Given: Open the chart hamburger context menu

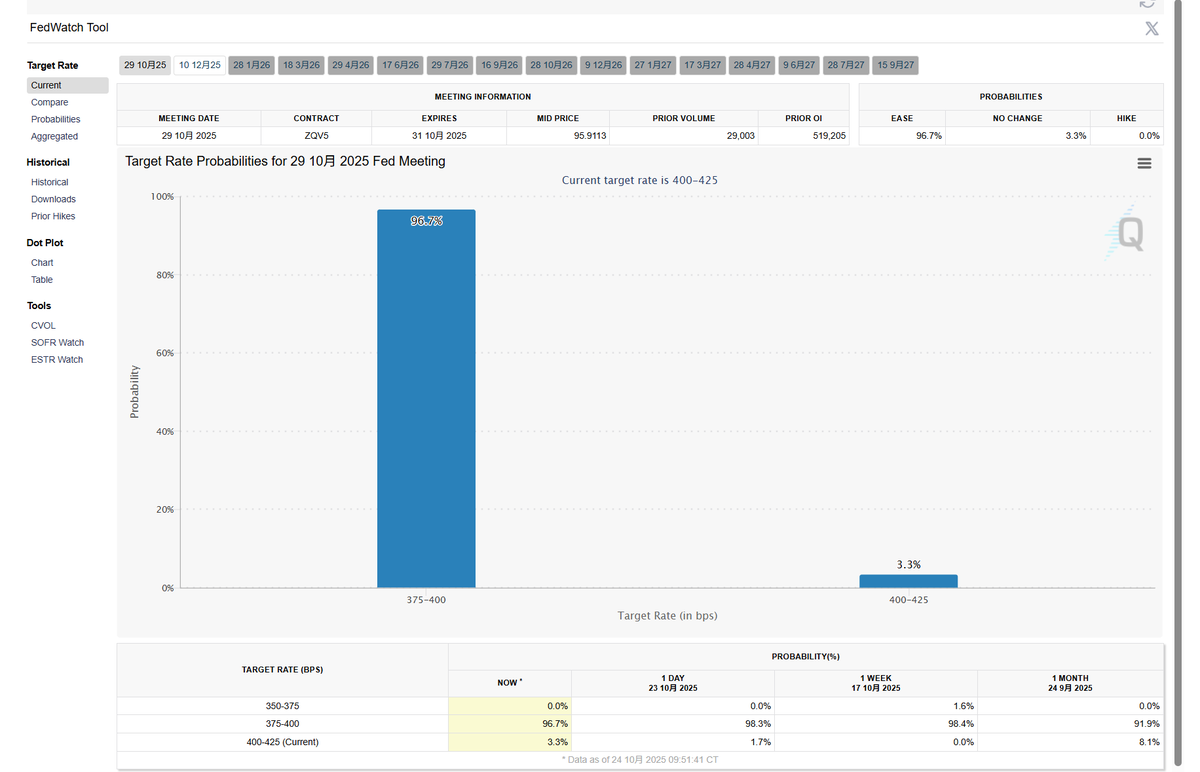Looking at the screenshot, I should [1144, 163].
